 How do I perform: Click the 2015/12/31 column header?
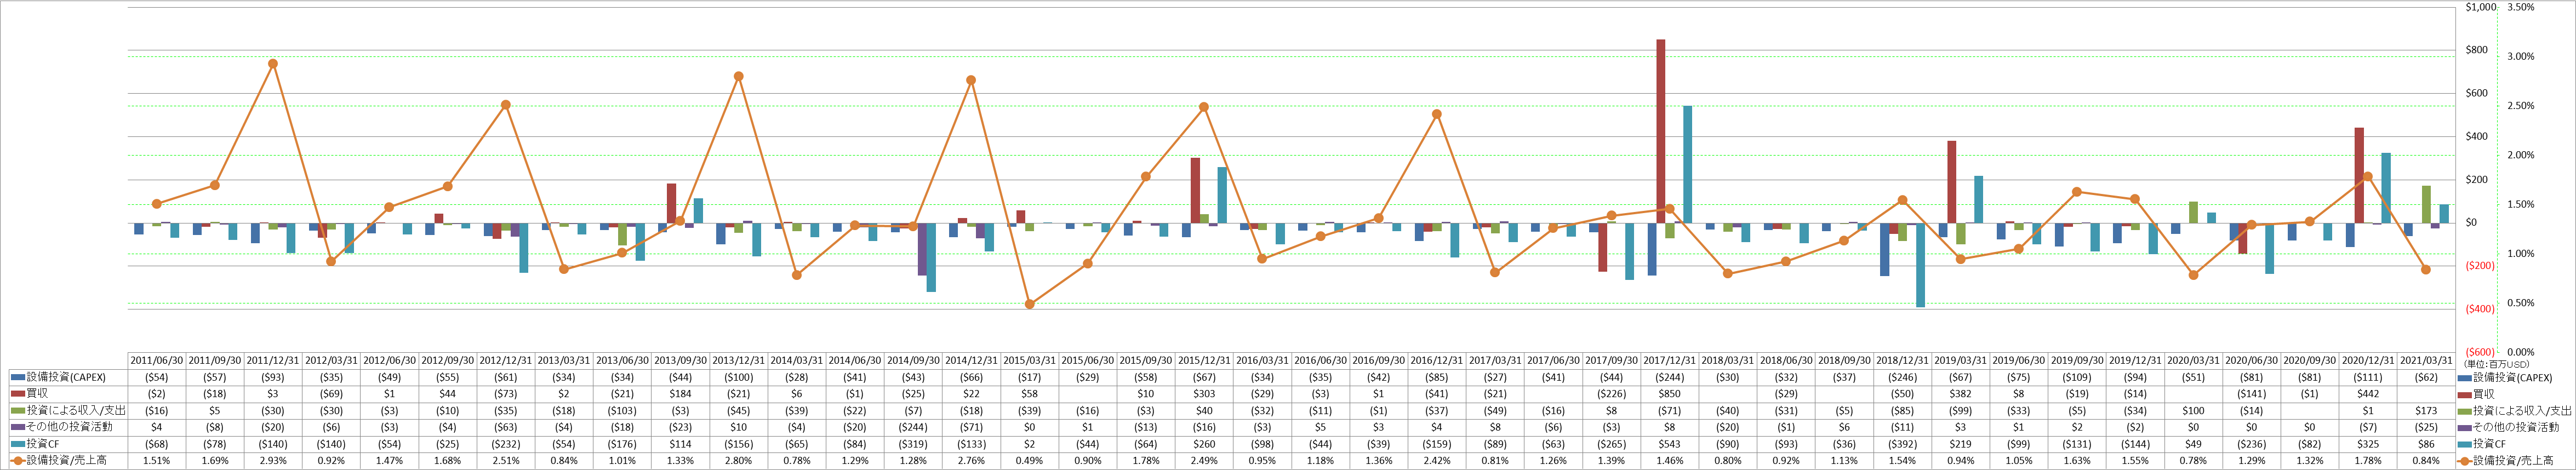pos(1204,361)
